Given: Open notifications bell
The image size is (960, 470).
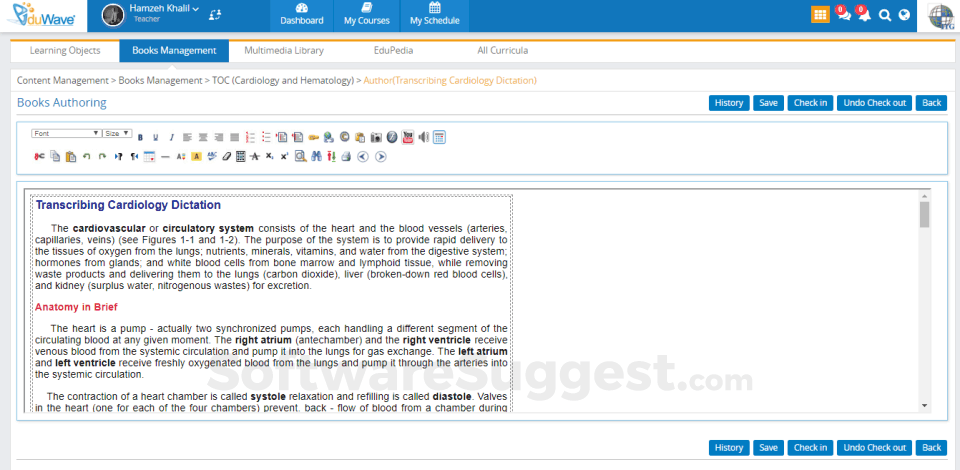Looking at the screenshot, I should tap(864, 15).
